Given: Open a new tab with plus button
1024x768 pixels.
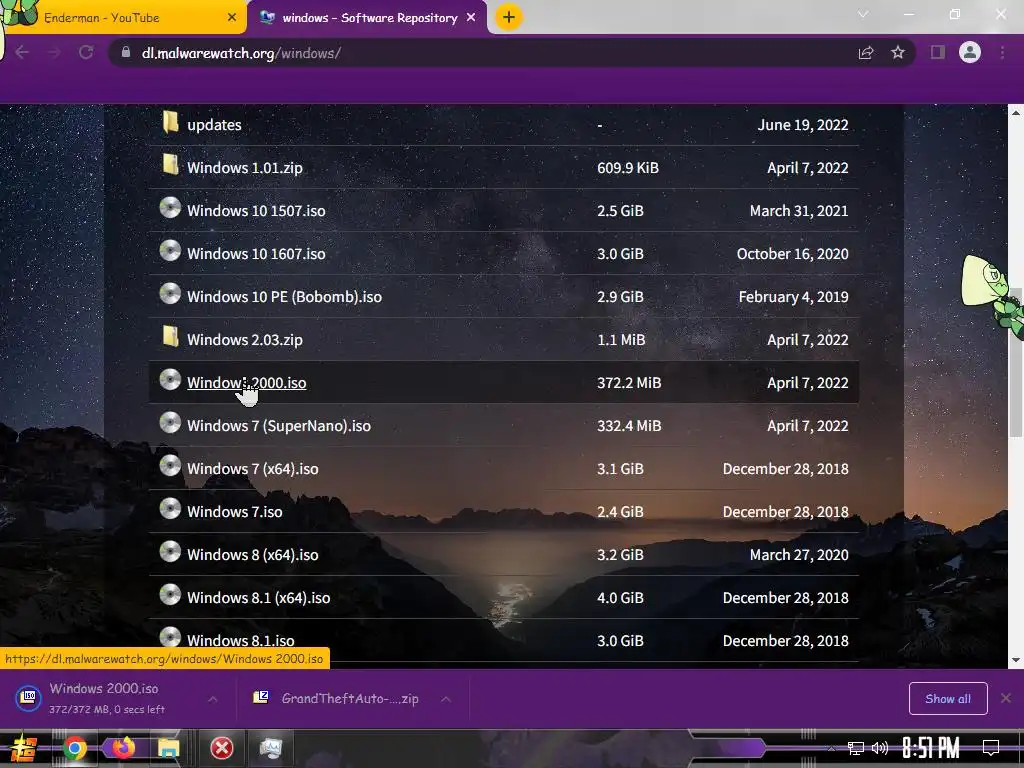Looking at the screenshot, I should 509,17.
